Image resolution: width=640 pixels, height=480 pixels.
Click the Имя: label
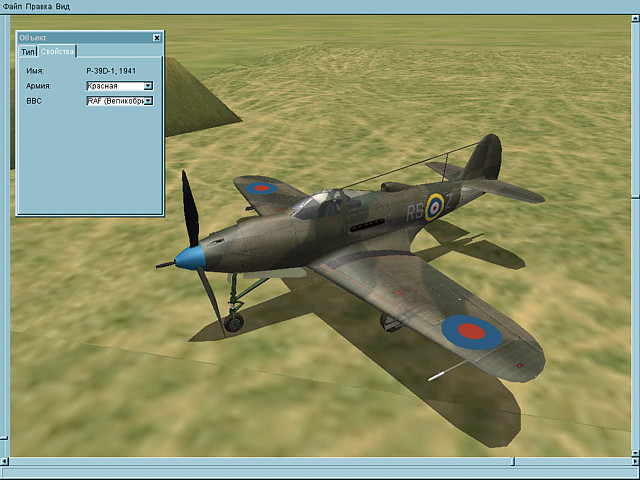pyautogui.click(x=35, y=71)
